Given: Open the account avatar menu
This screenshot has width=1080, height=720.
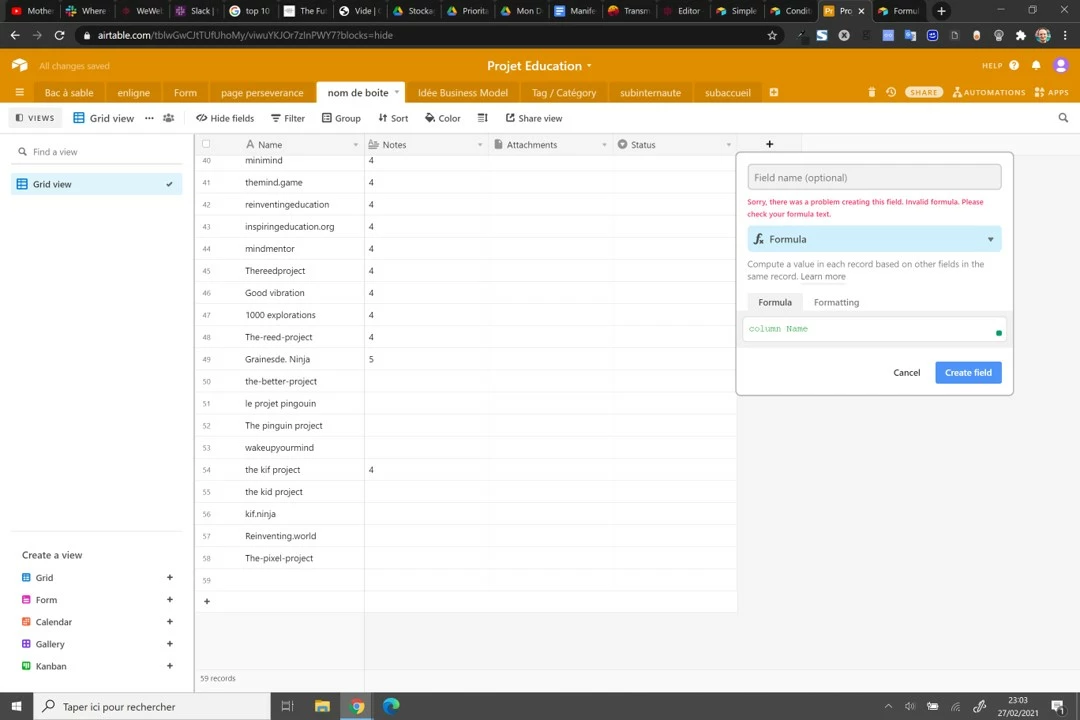Looking at the screenshot, I should 1061,65.
